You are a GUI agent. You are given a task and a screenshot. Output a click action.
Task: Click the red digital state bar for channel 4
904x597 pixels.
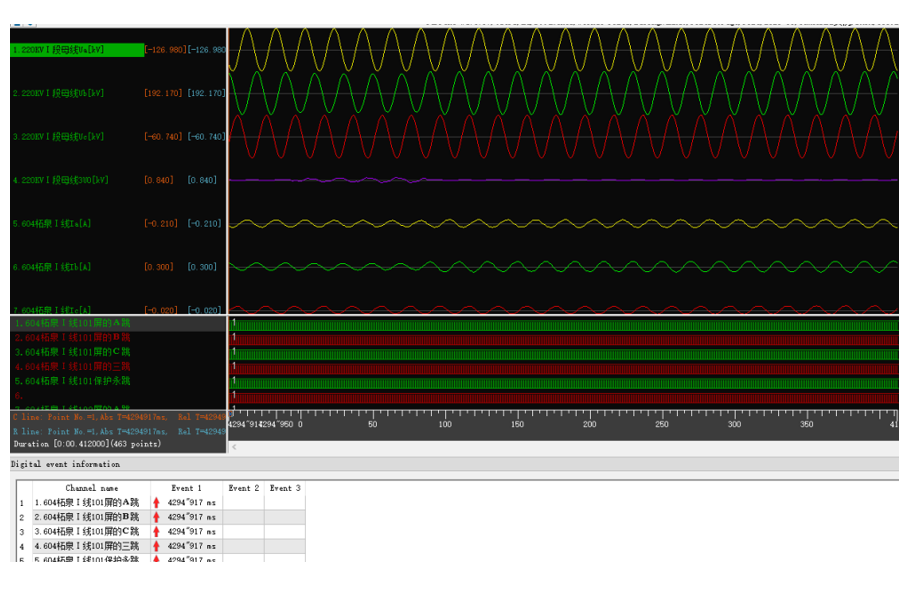click(x=564, y=369)
